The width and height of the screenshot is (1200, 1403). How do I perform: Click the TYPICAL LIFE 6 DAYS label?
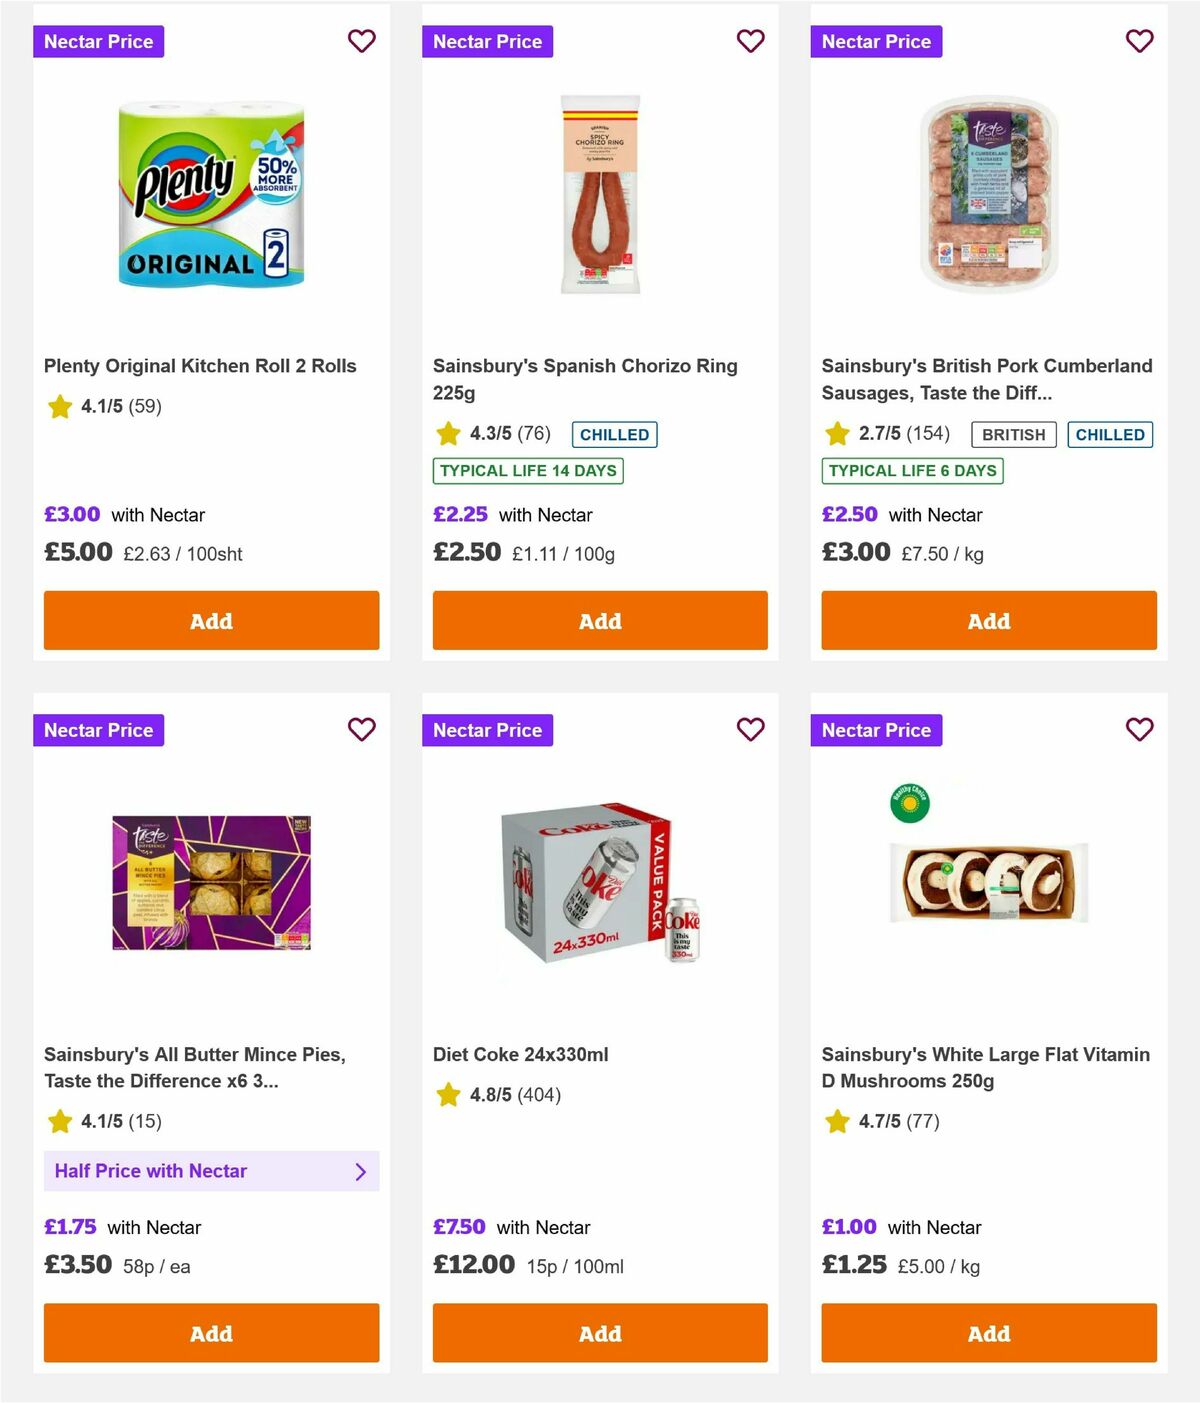911,470
